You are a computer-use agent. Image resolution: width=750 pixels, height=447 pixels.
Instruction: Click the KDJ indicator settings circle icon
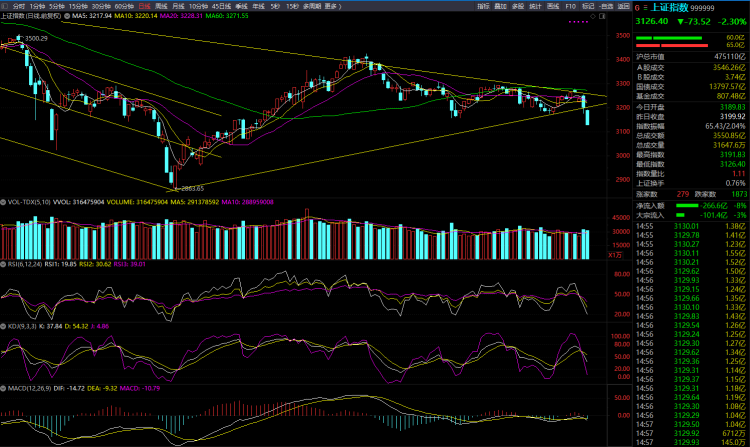4,325
